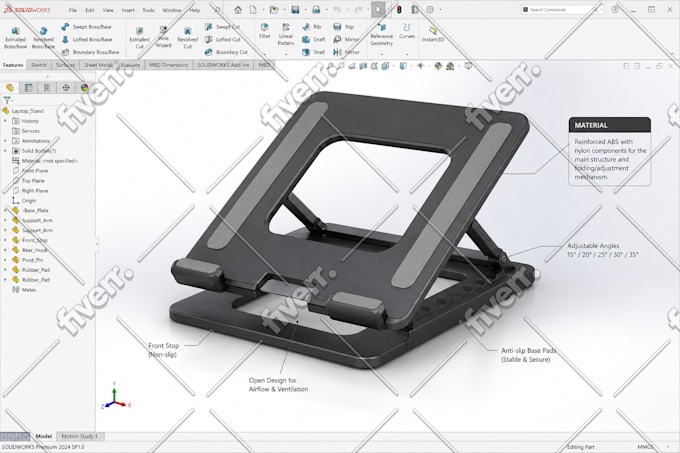Open Reference Geometry tool
680x453 pixels.
coord(382,34)
